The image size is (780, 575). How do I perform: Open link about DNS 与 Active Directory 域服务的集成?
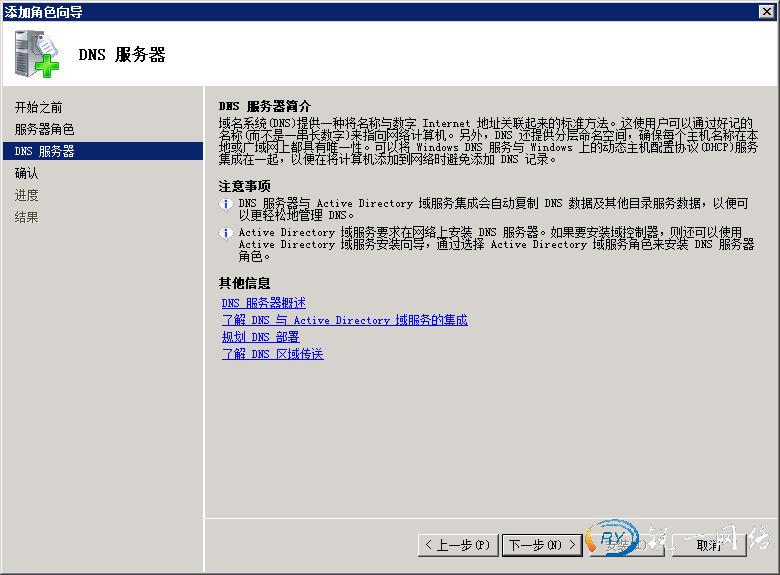[345, 320]
